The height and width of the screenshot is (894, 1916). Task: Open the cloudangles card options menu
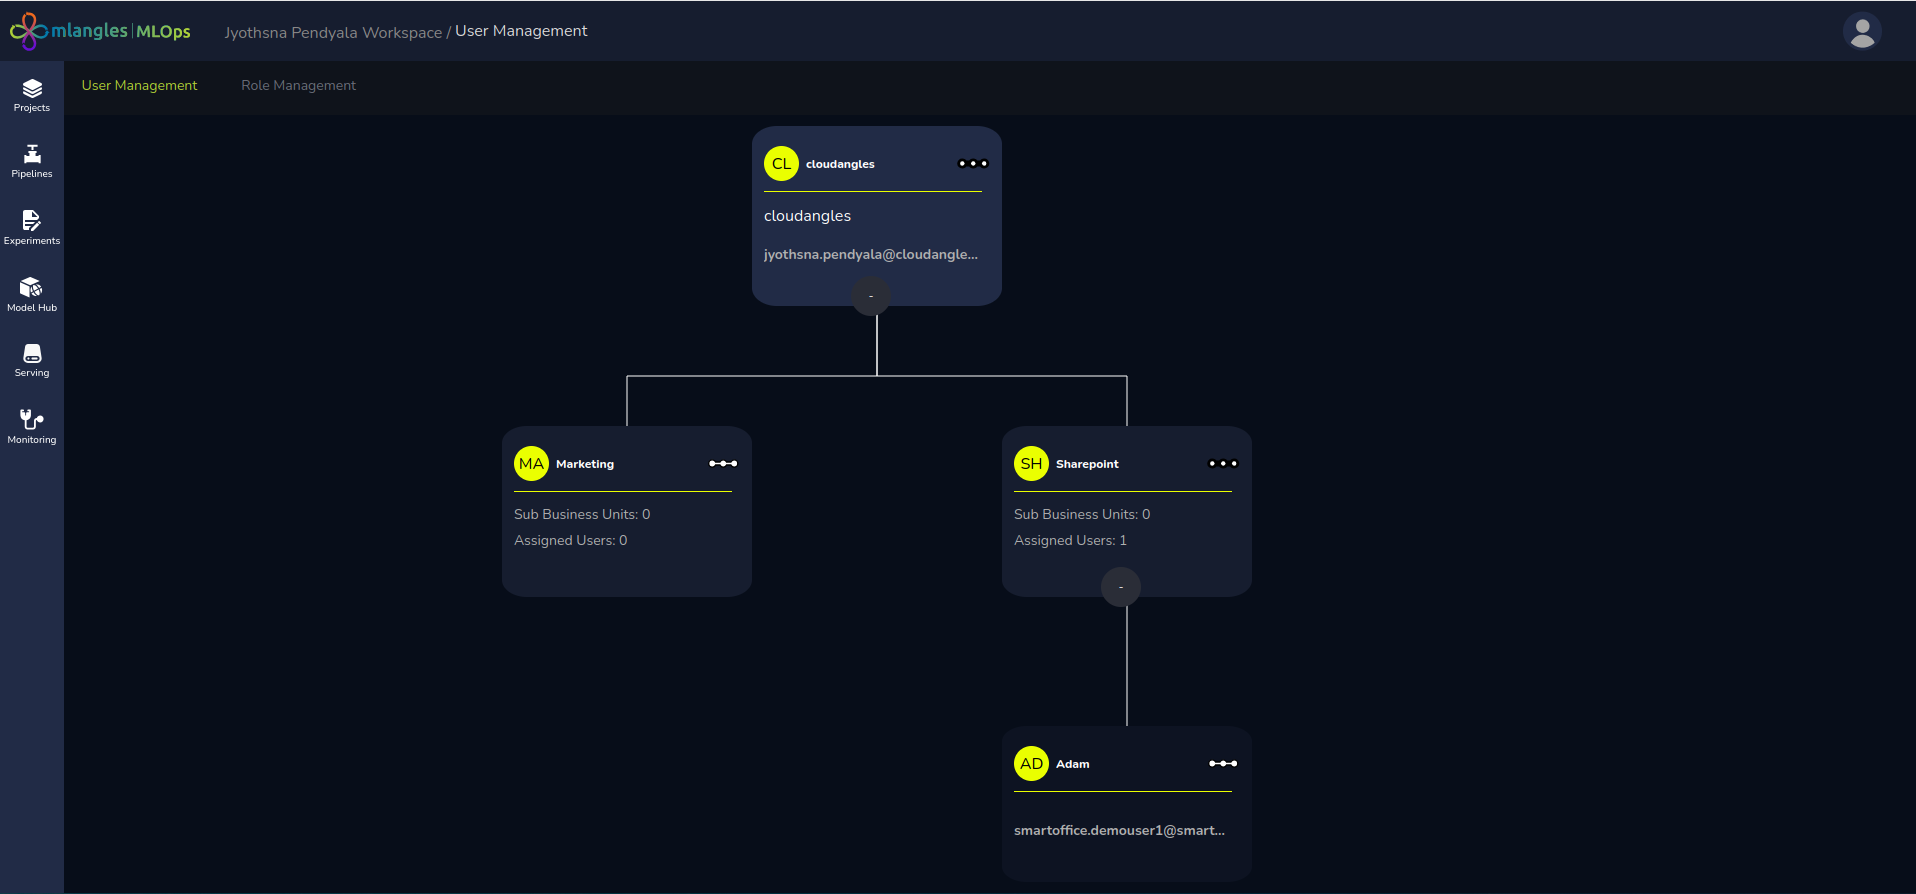(x=972, y=164)
